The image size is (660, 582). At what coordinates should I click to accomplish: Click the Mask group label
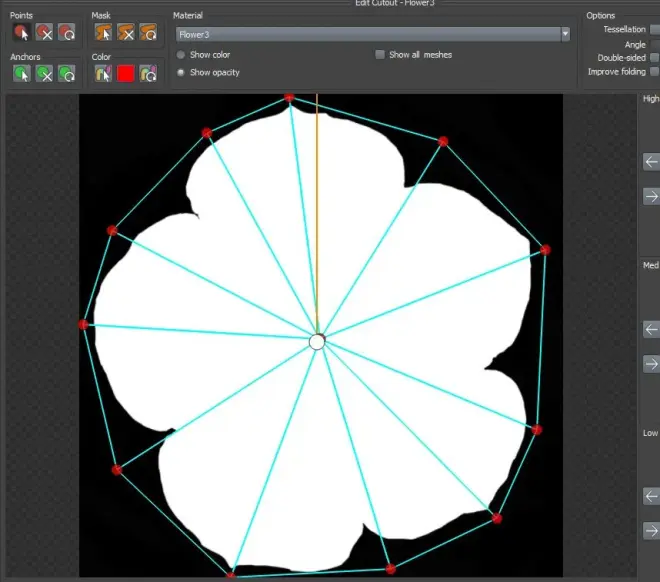[x=101, y=16]
